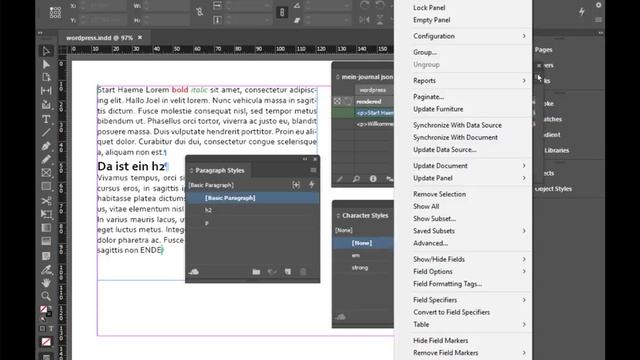The height and width of the screenshot is (360, 640).
Task: Choose Synchronize With Data Source
Action: click(x=457, y=125)
